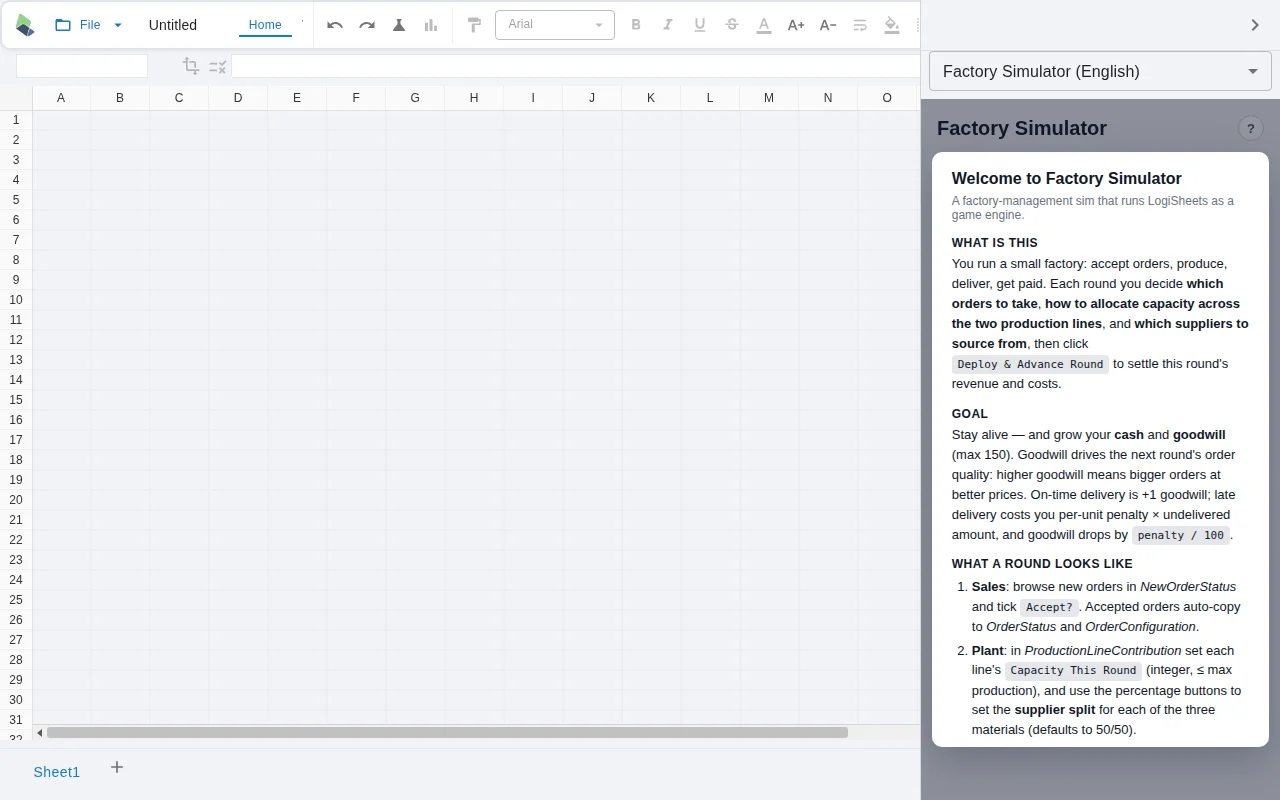Click the Deploy & Advance Round label
Screen dimensions: 1280x800
(1030, 364)
